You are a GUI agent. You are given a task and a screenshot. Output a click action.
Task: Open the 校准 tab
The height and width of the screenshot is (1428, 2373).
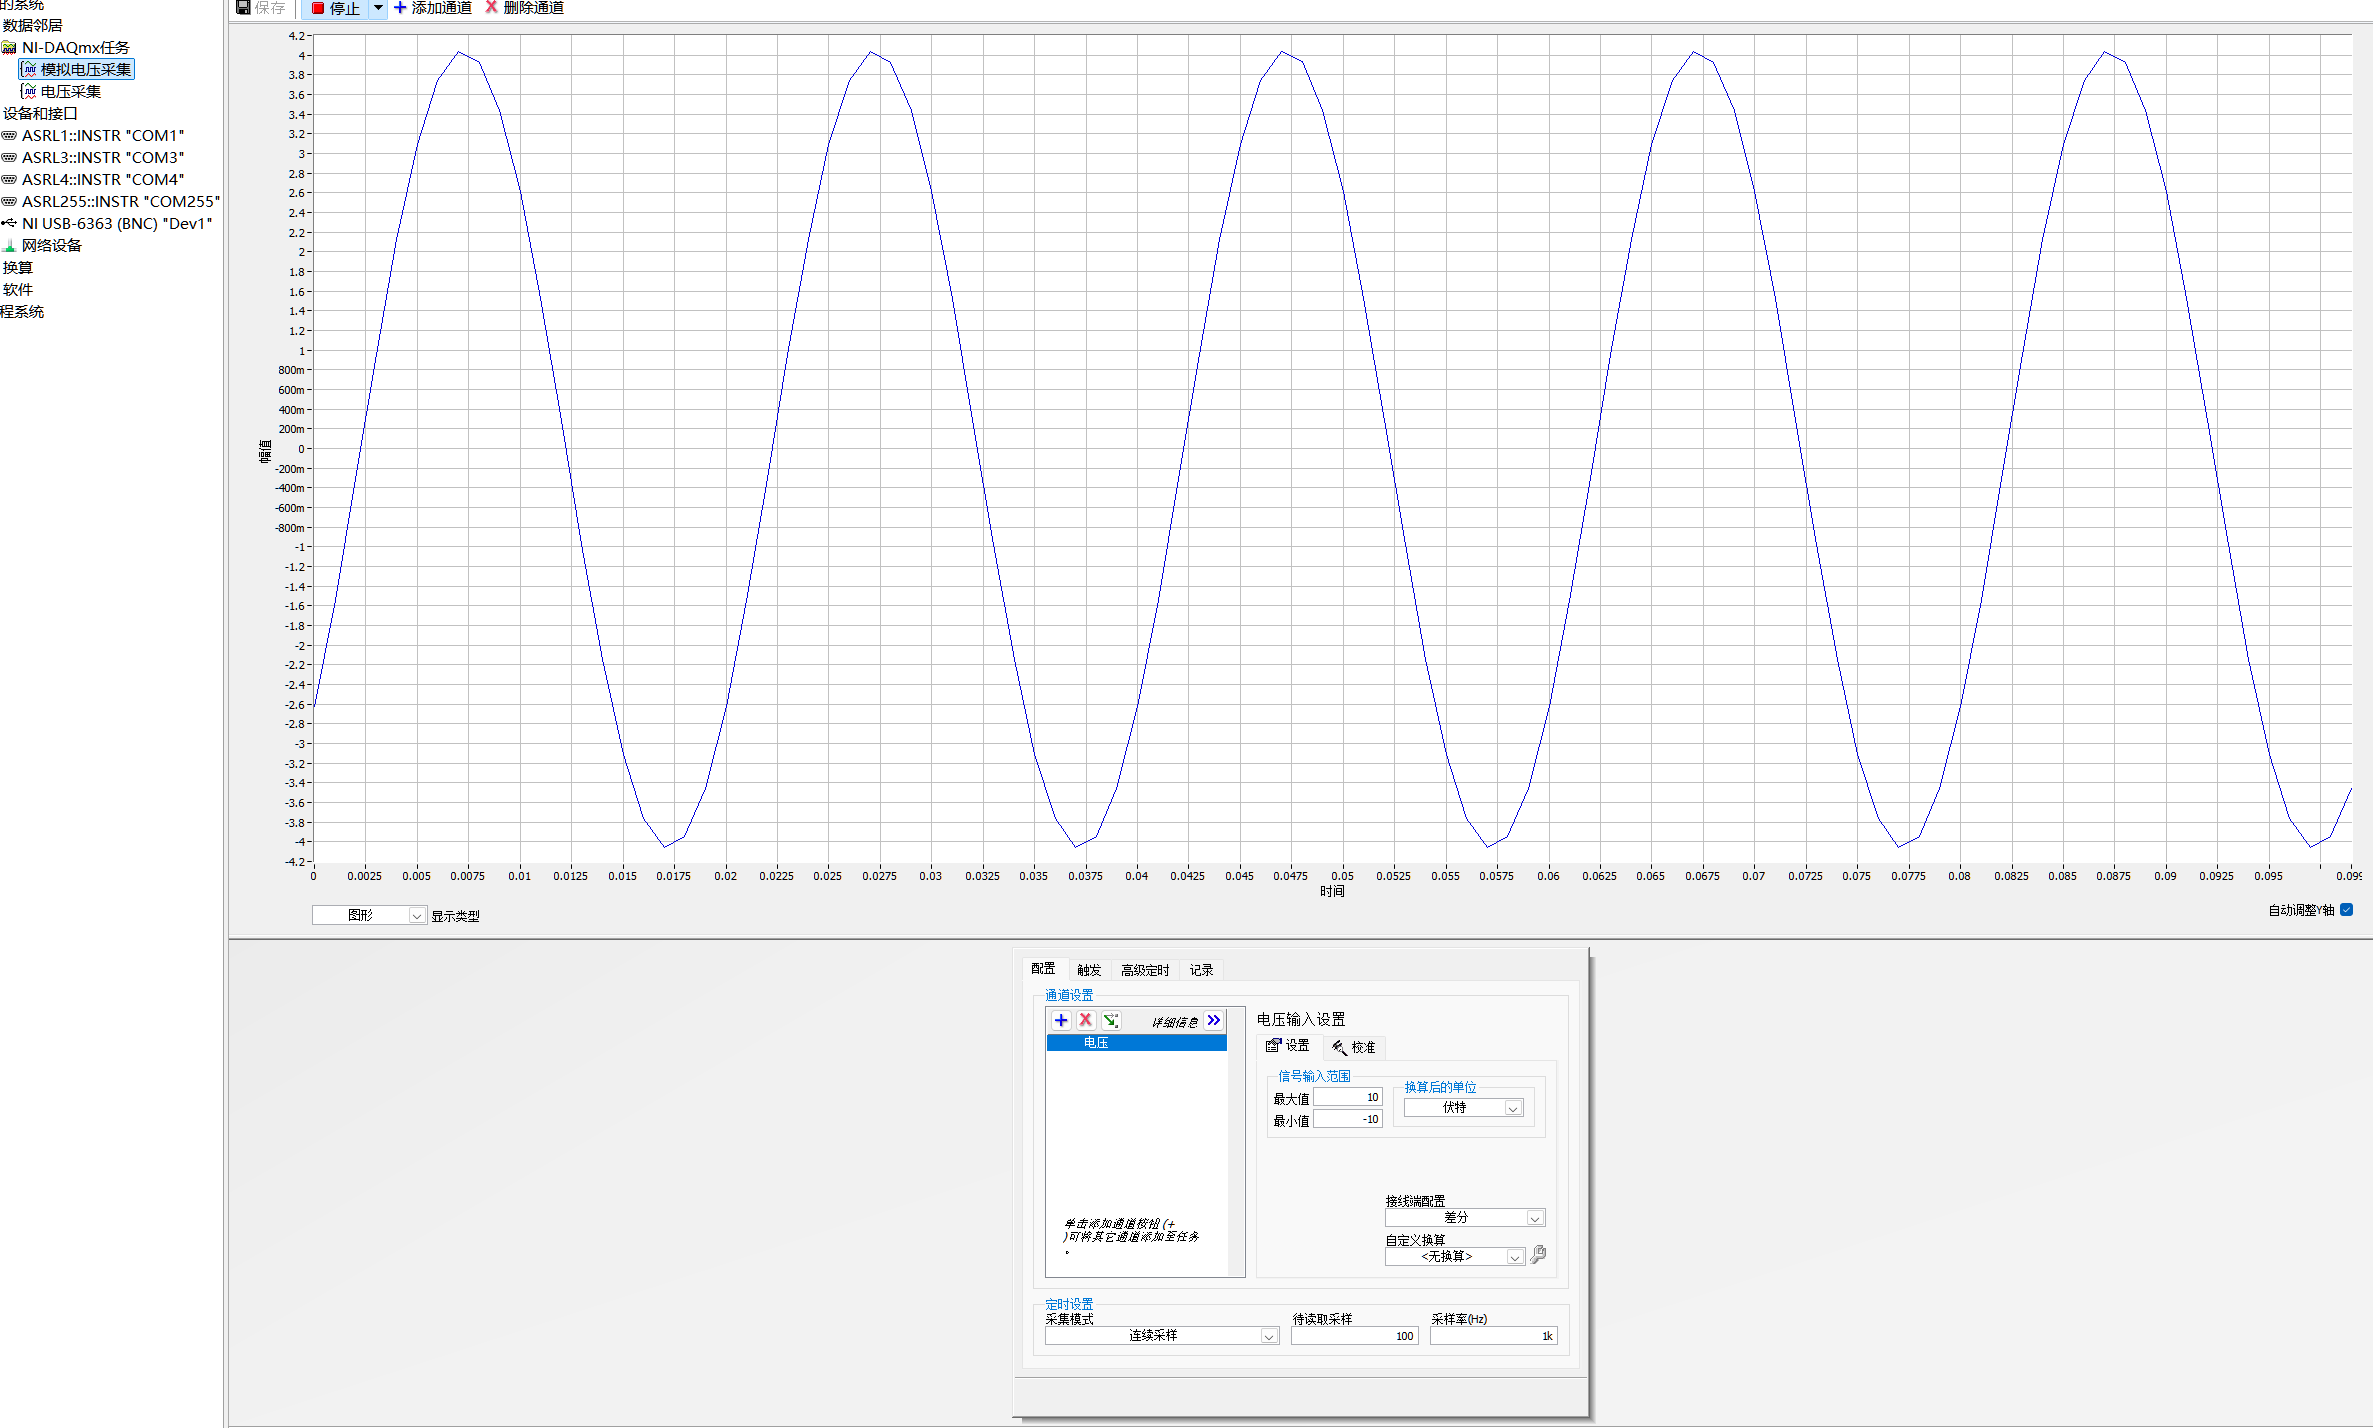[1354, 1047]
